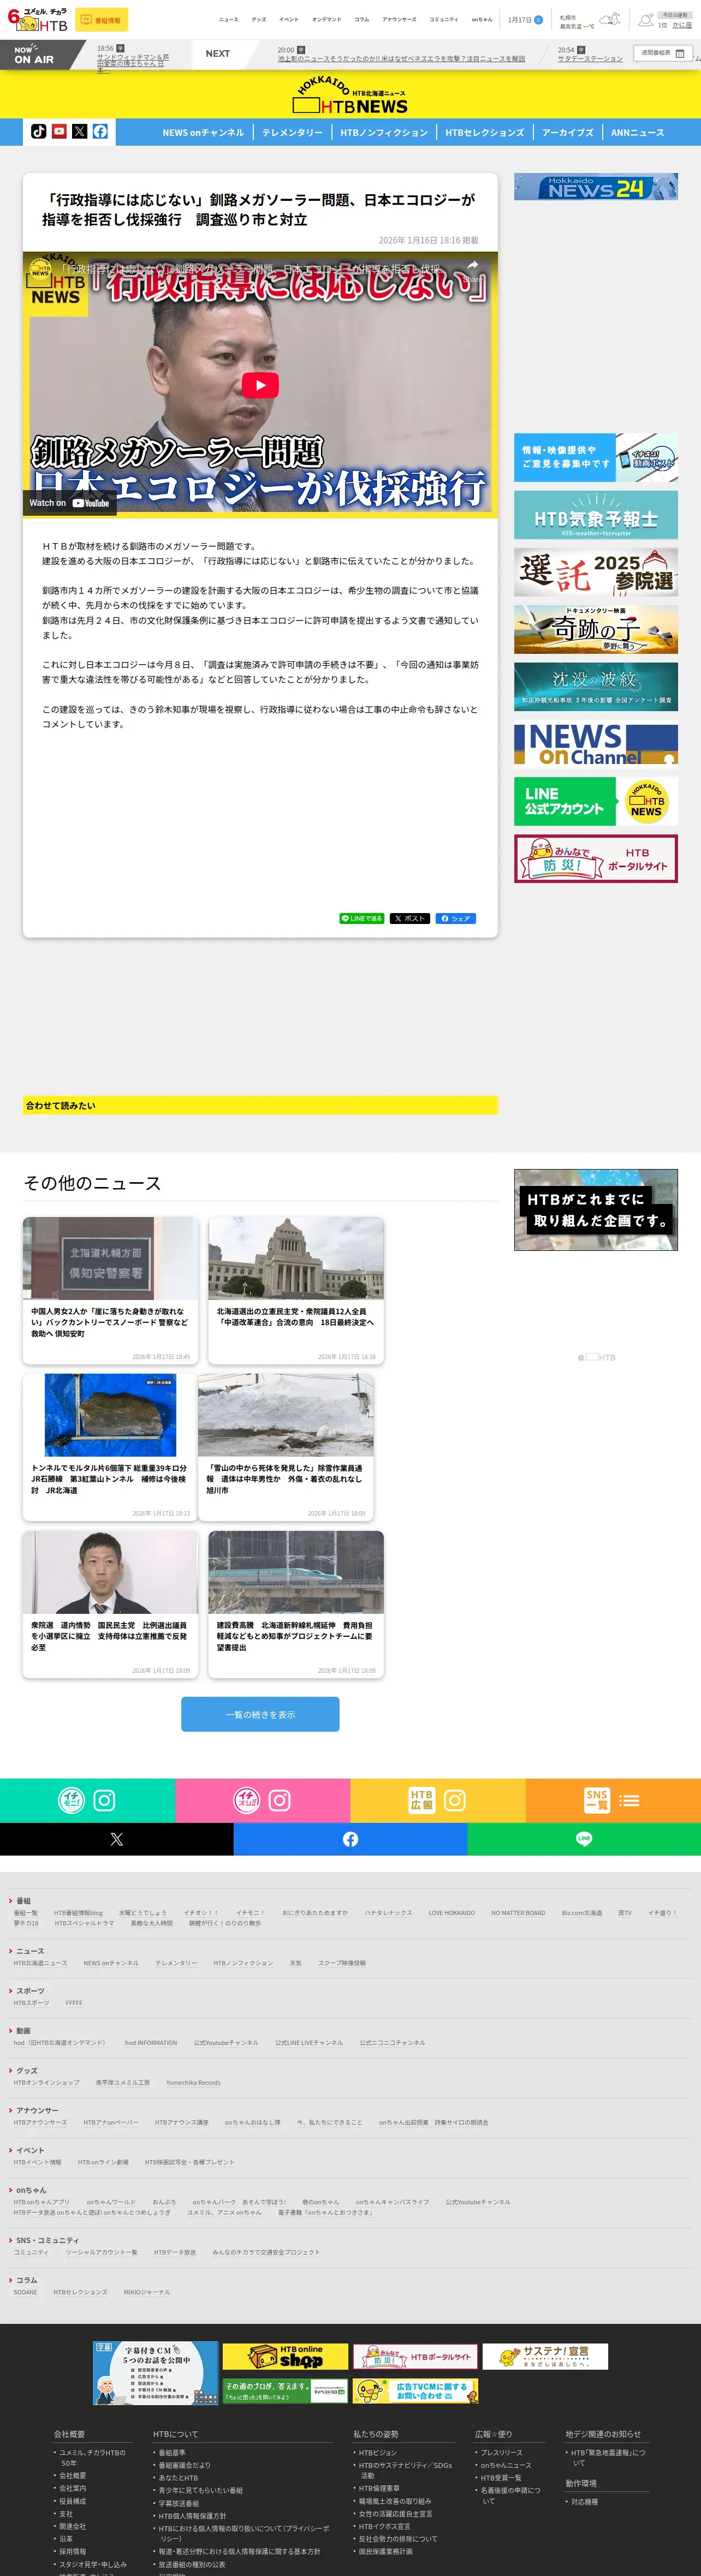Open the Facebook icon in the blue bar

[101, 131]
